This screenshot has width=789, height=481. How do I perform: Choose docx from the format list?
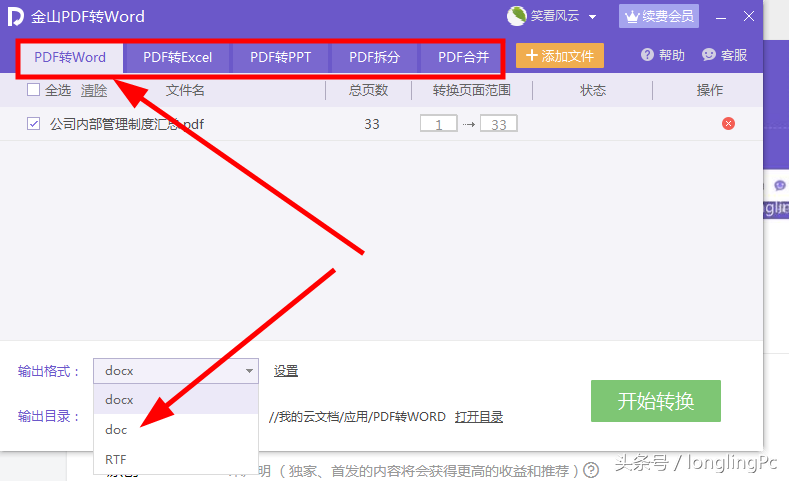coord(176,399)
